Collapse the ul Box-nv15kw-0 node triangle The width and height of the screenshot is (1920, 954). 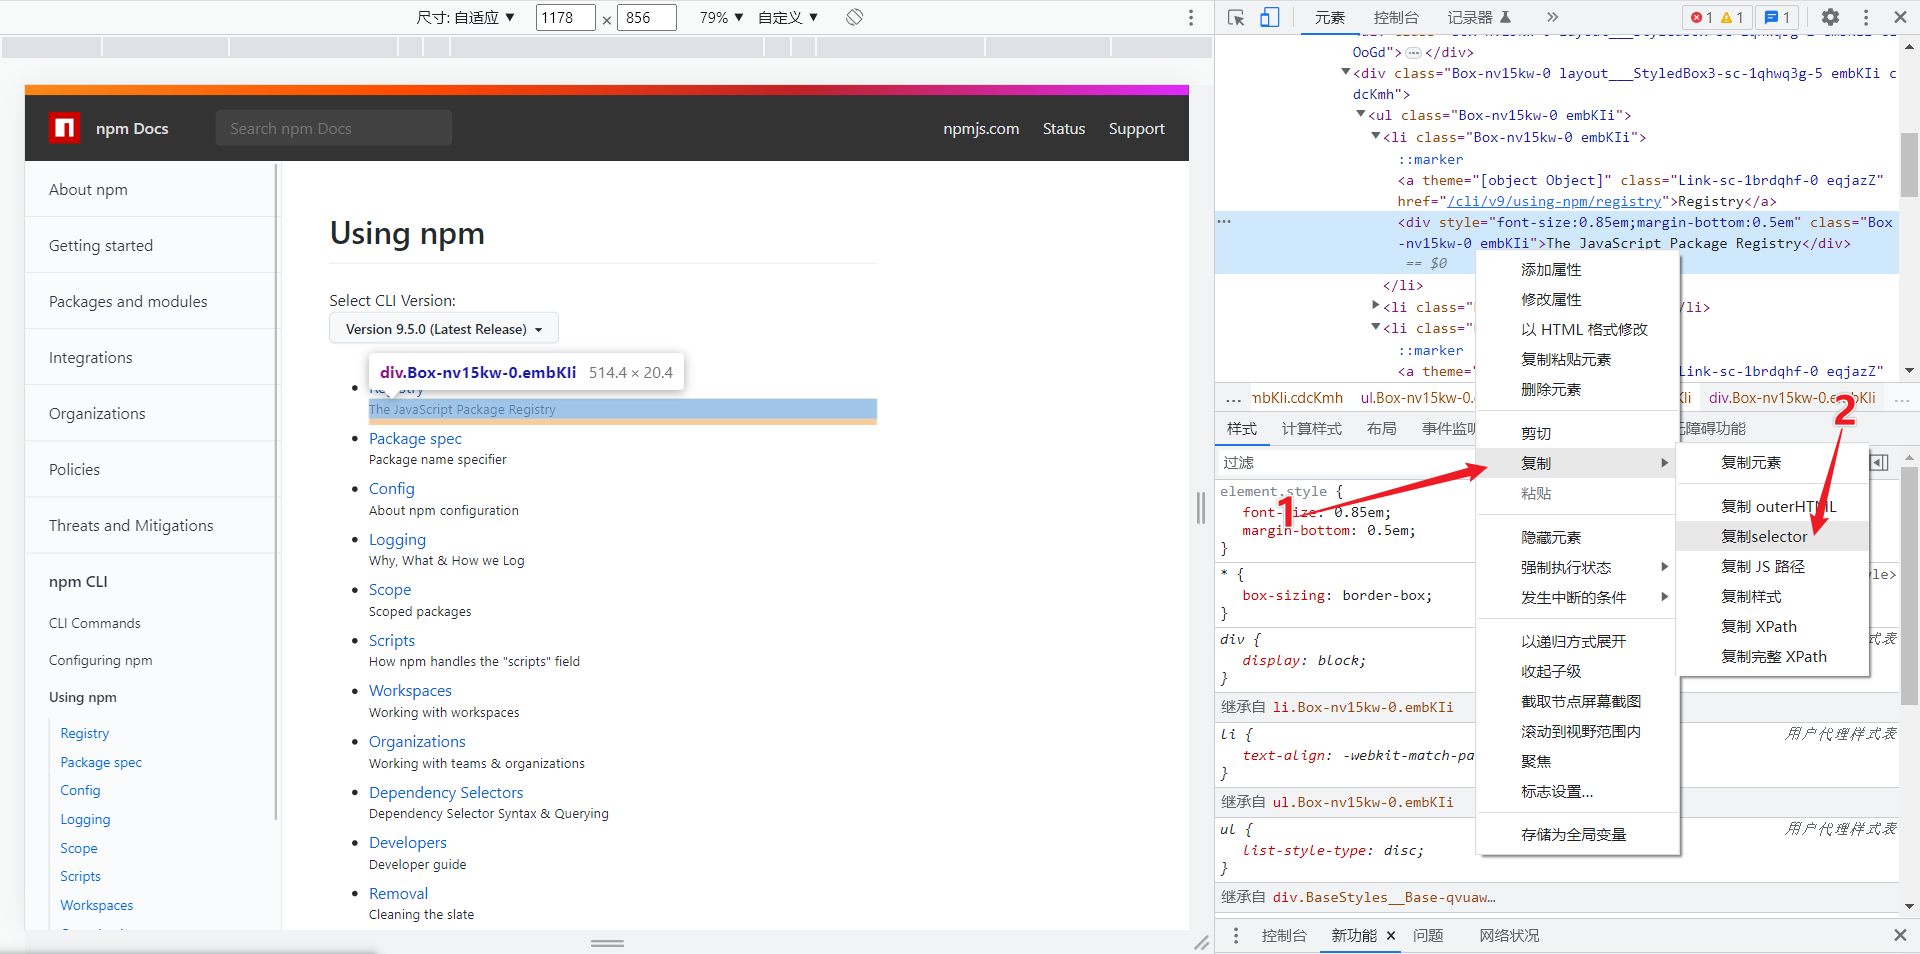[1361, 114]
